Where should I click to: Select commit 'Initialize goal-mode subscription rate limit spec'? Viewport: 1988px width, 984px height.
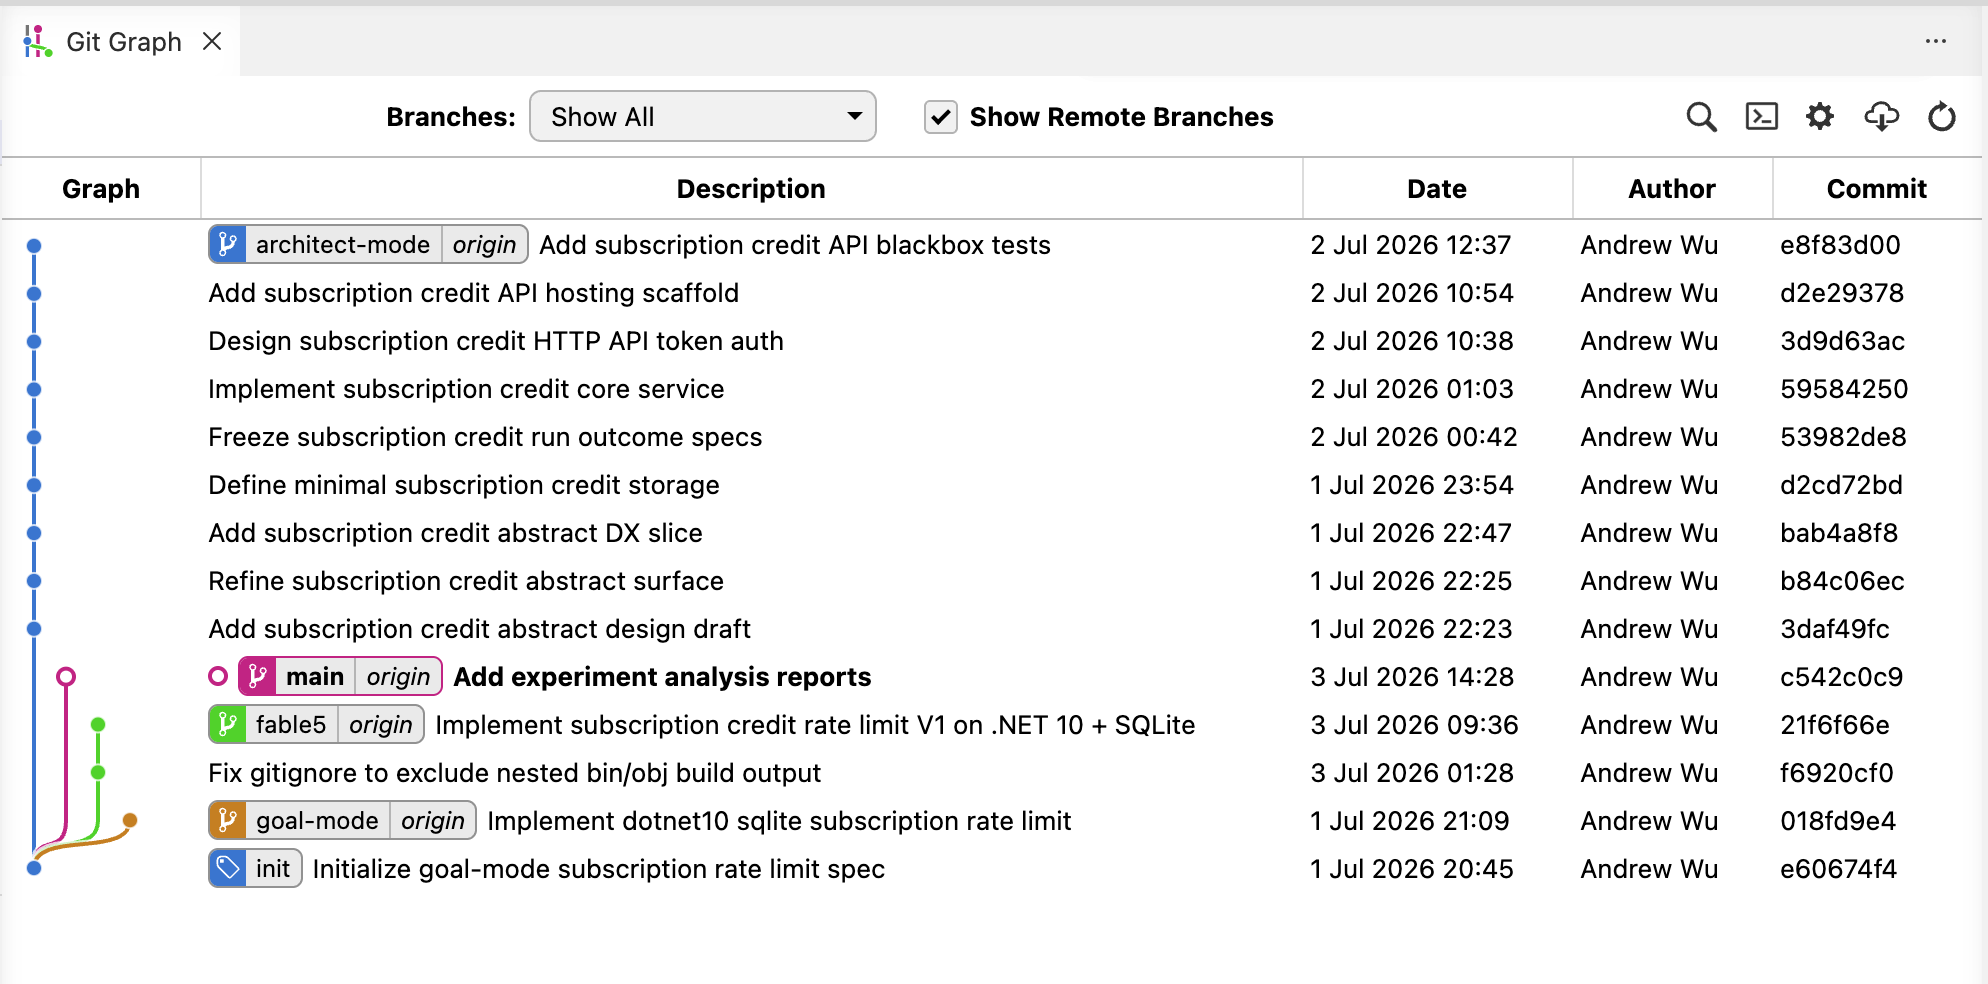click(598, 869)
